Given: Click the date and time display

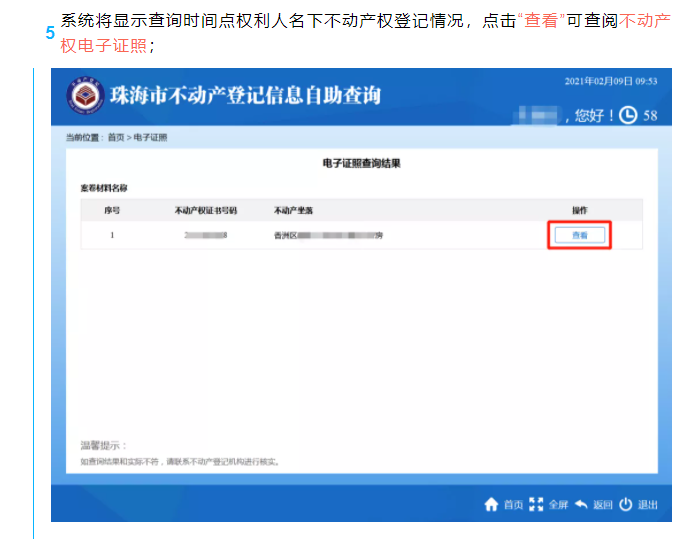Looking at the screenshot, I should [610, 81].
